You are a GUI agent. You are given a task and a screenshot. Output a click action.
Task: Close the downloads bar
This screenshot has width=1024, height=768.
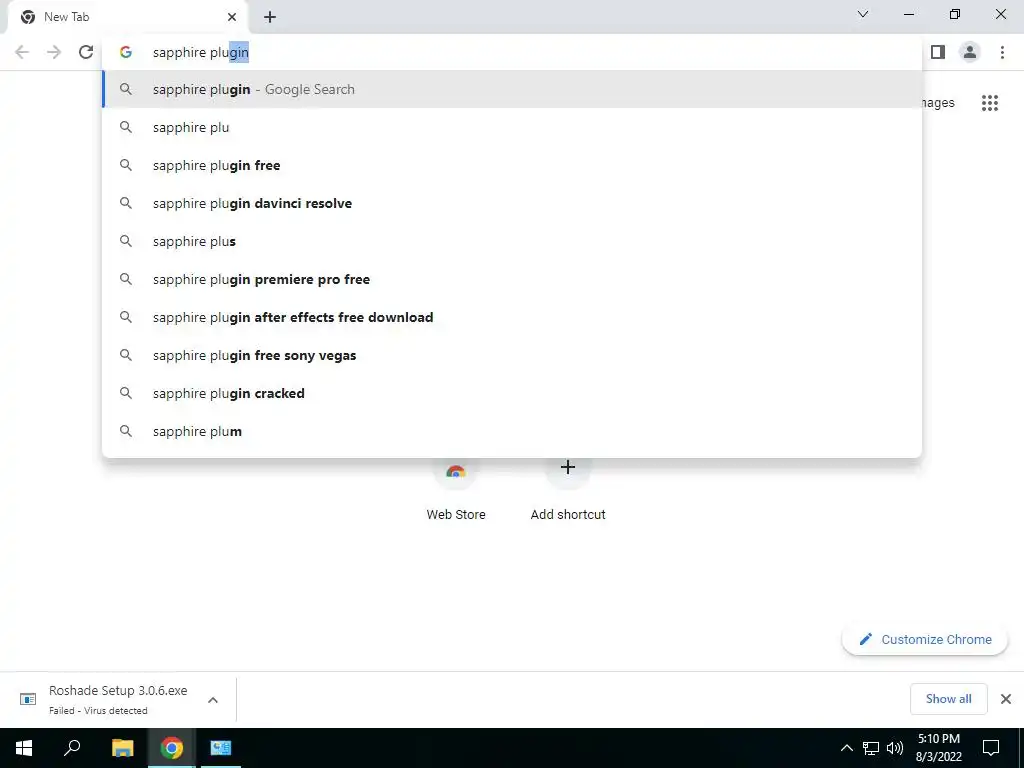[x=1006, y=699]
